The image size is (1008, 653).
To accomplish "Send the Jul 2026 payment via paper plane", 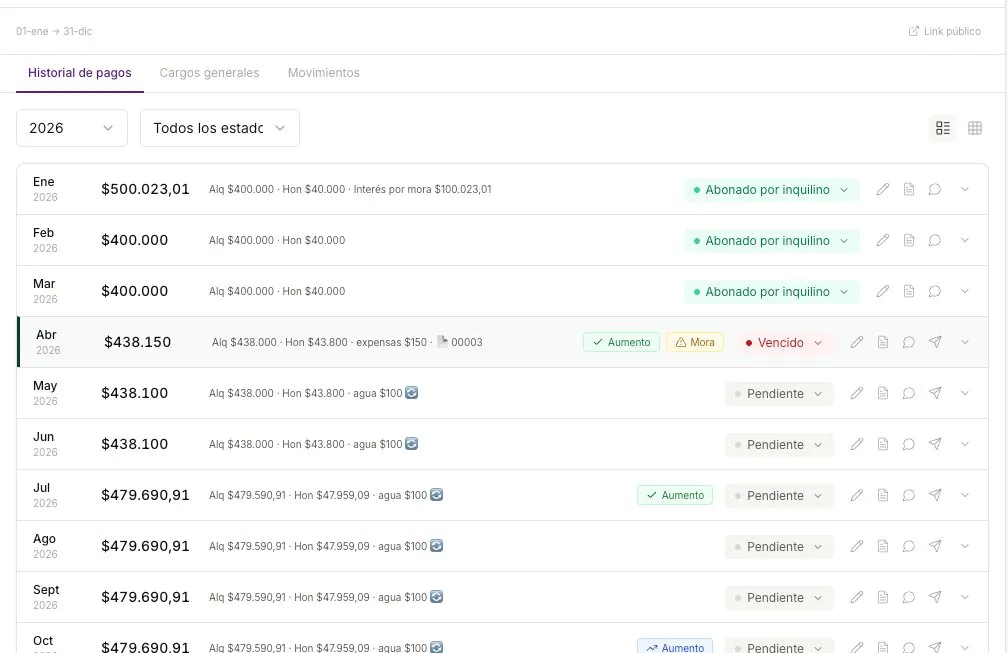I will tap(935, 495).
